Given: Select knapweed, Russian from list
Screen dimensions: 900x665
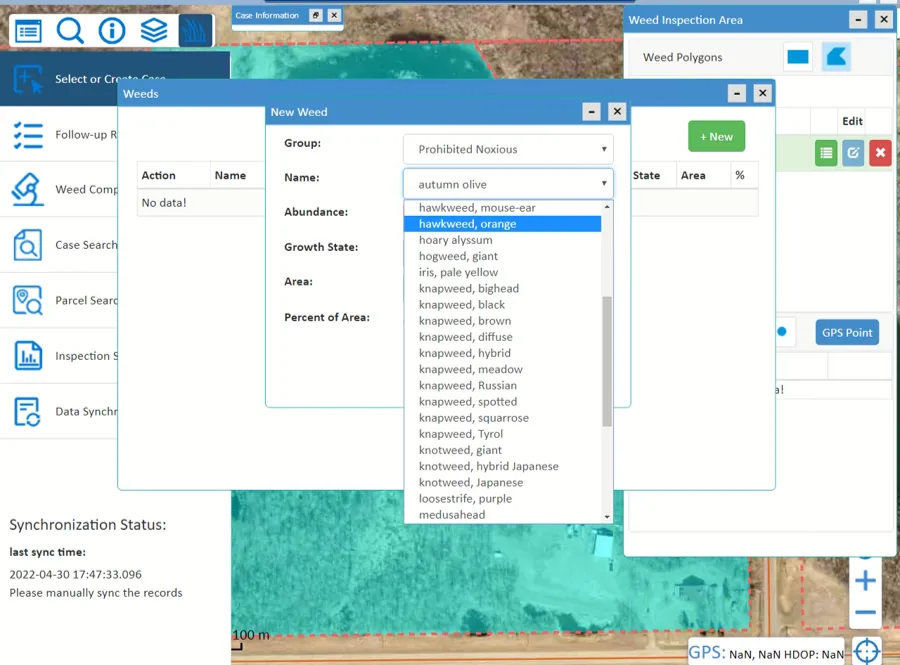Looking at the screenshot, I should pos(502,386).
